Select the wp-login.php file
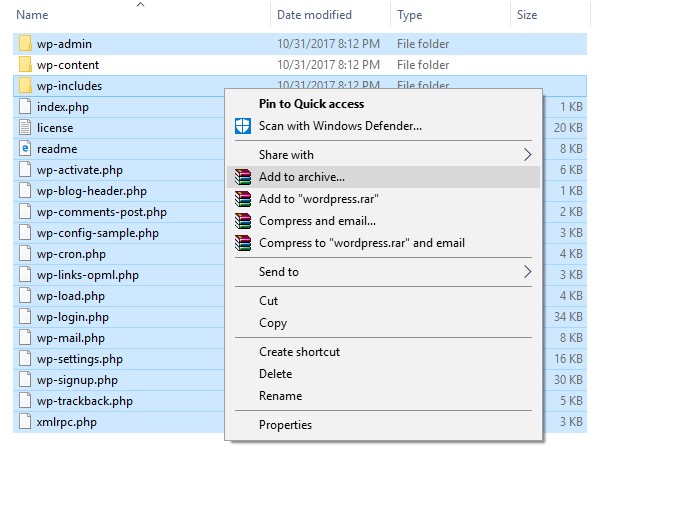The height and width of the screenshot is (522, 690). (72, 317)
